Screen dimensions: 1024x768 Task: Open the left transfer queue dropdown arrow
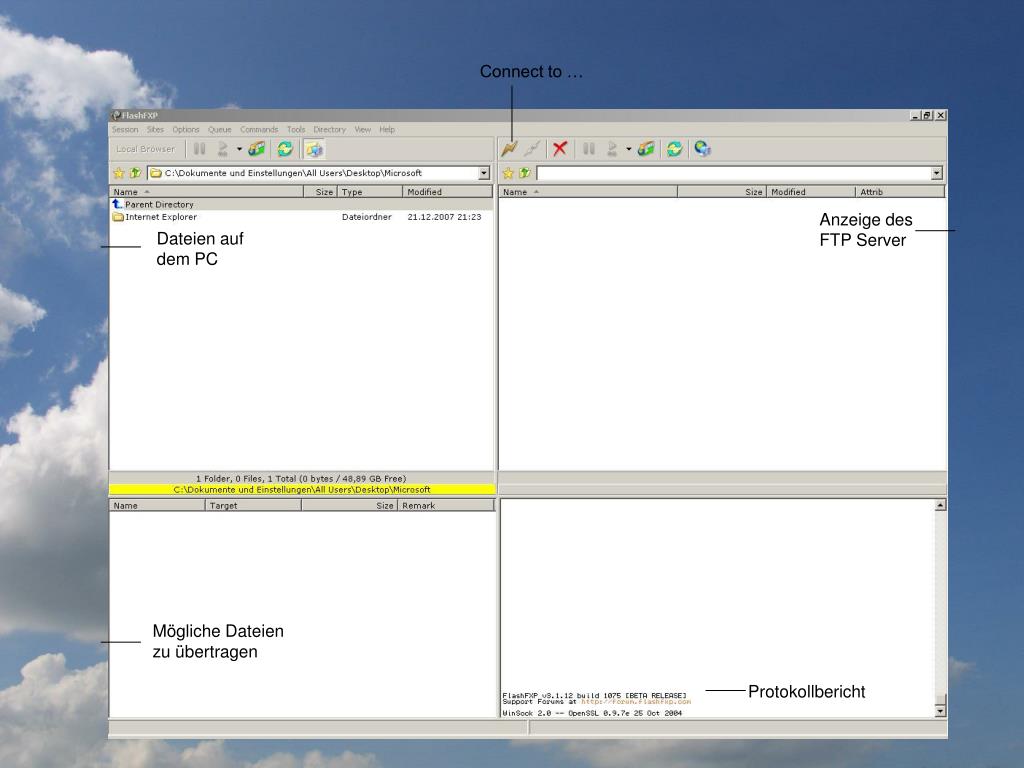[x=239, y=149]
